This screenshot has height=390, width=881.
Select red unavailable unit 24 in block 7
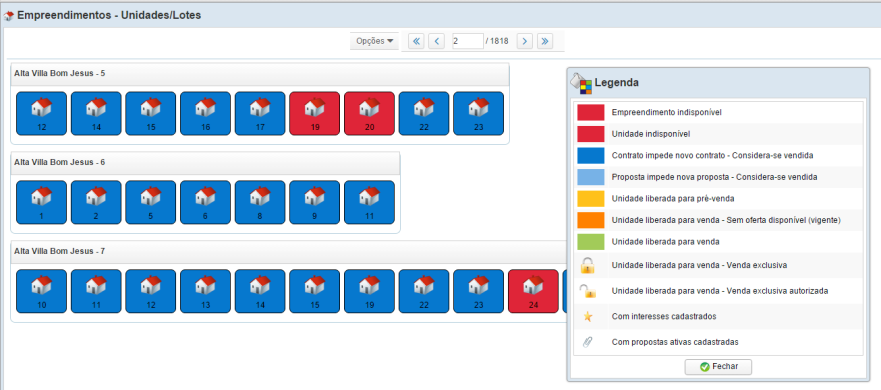click(533, 291)
